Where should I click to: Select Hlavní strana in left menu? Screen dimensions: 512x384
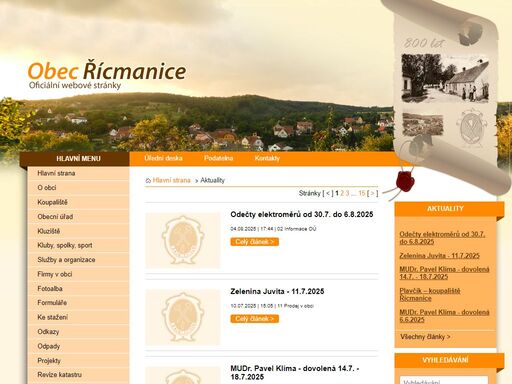coord(79,173)
